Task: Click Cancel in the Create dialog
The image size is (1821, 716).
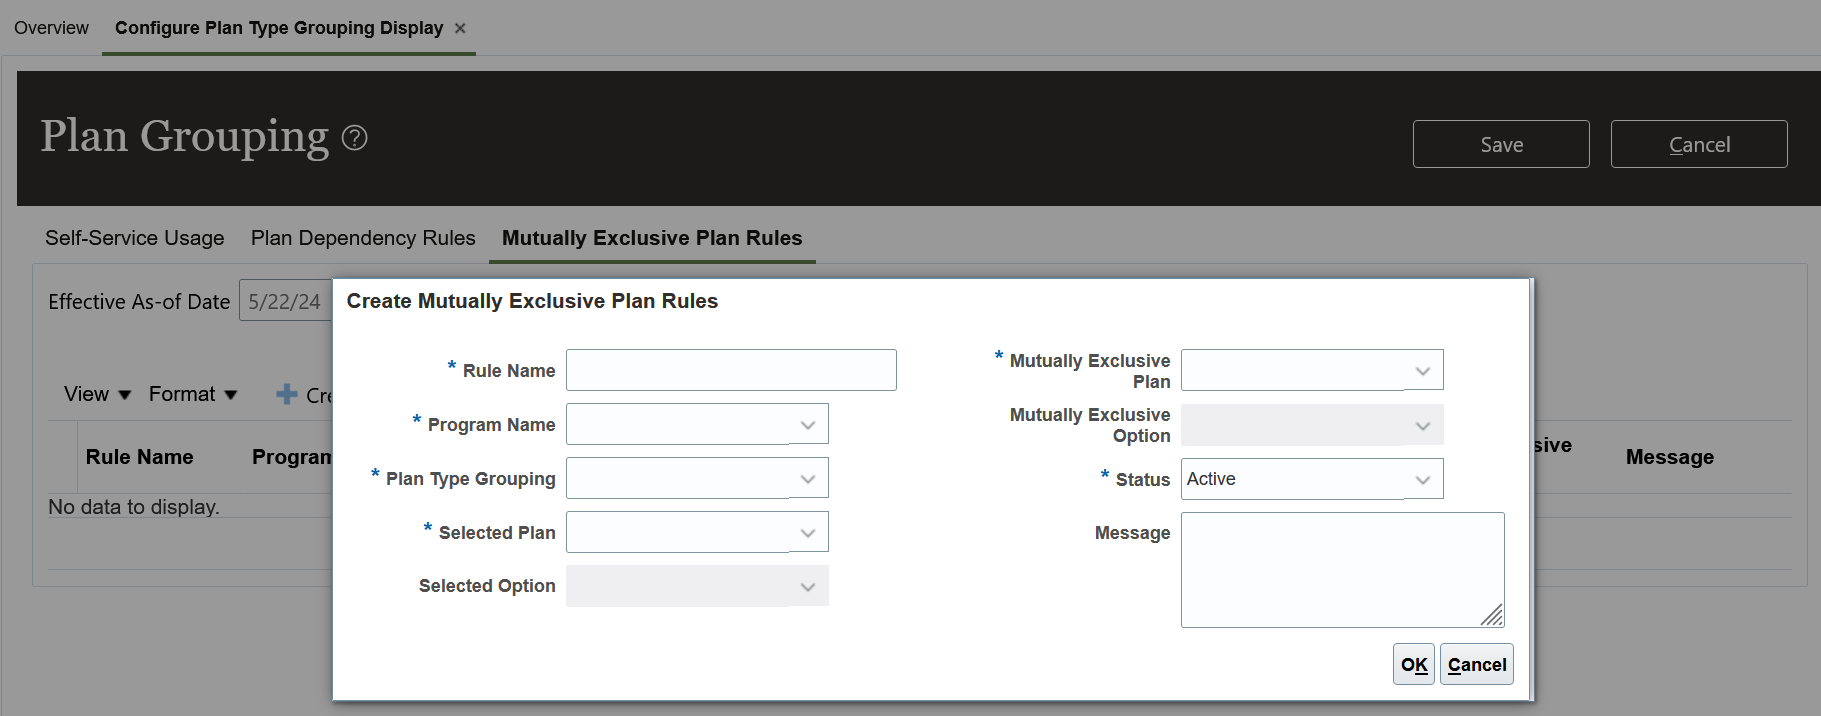Action: (1476, 665)
